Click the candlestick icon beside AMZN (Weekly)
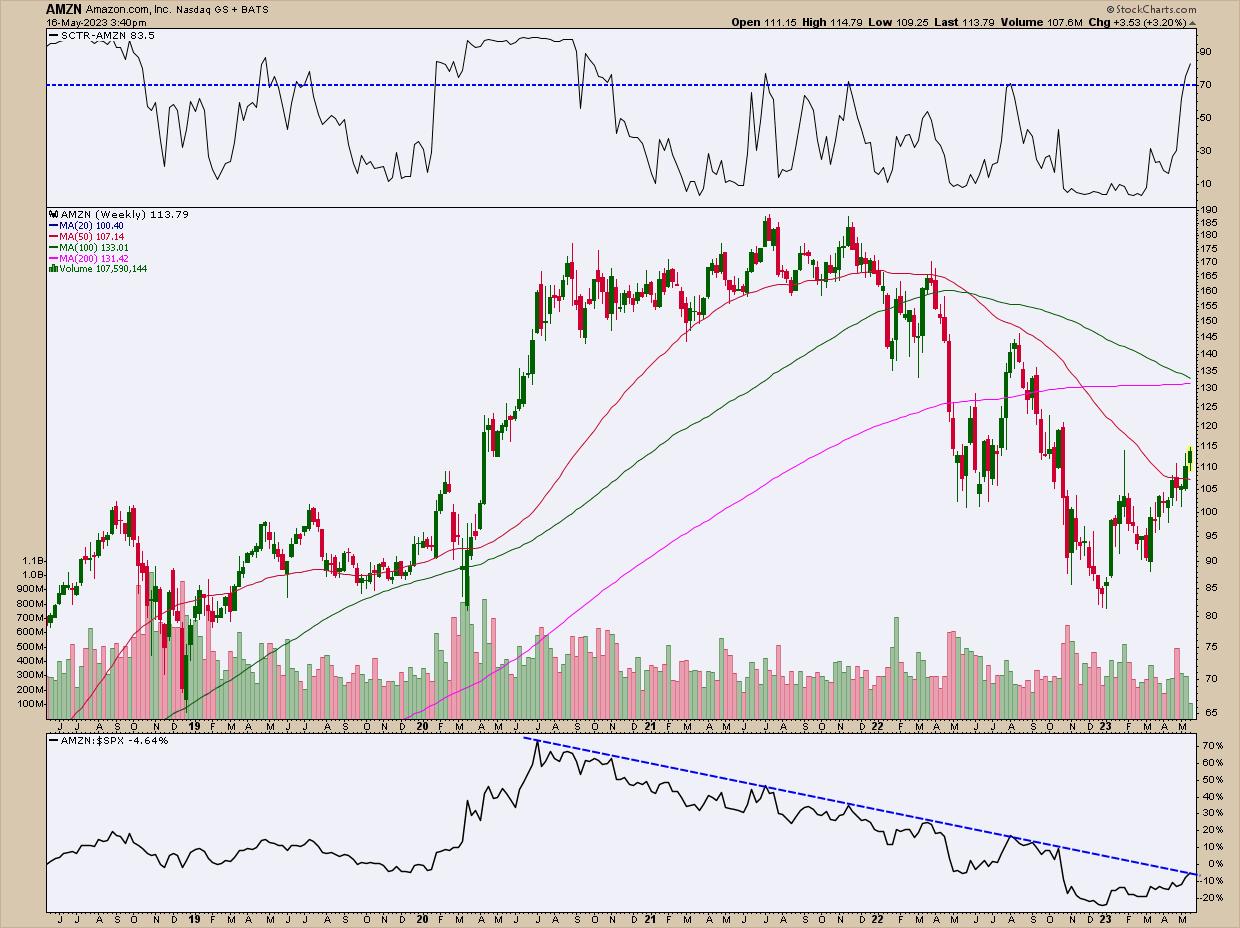The image size is (1240, 928). pyautogui.click(x=52, y=215)
